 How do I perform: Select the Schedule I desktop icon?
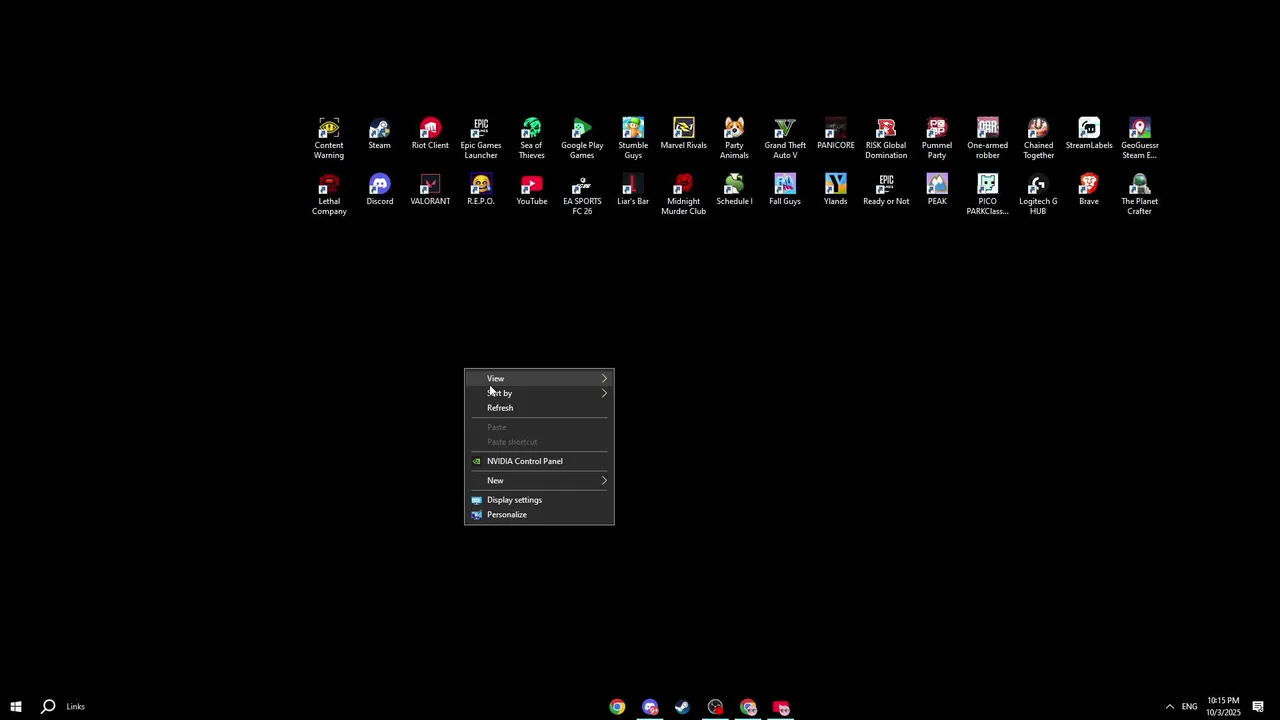pyautogui.click(x=734, y=190)
